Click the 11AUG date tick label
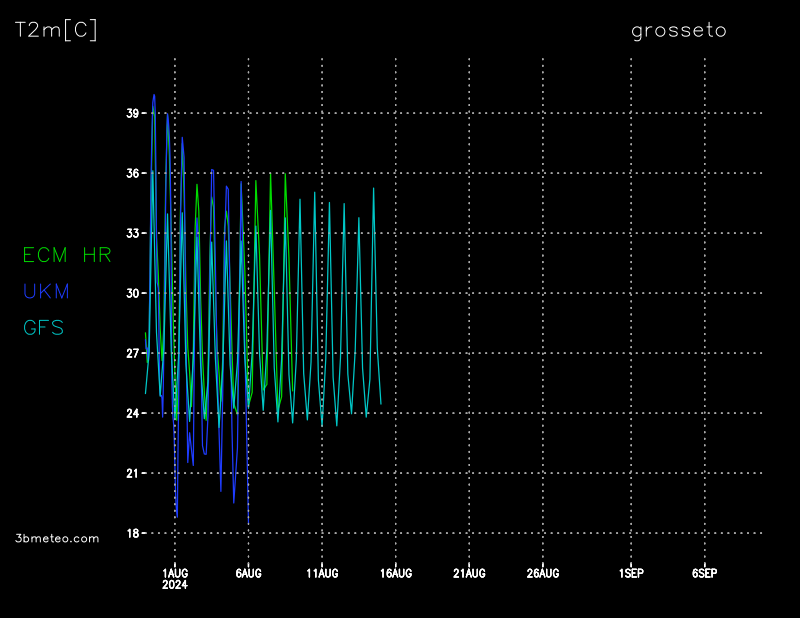Viewport: 800px width, 618px height. pyautogui.click(x=322, y=573)
